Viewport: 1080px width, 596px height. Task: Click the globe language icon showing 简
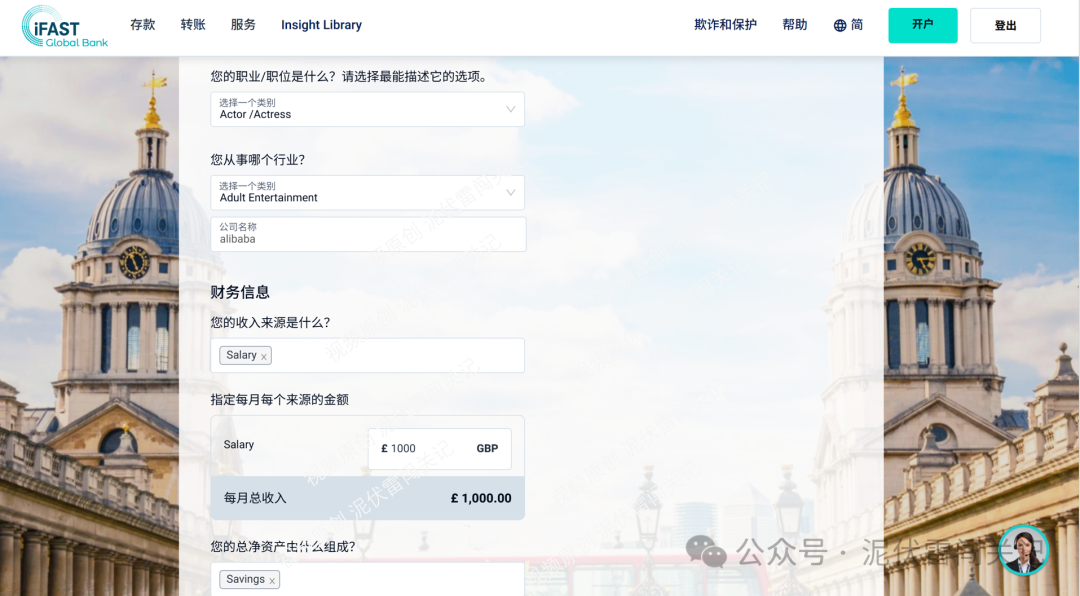tap(847, 25)
